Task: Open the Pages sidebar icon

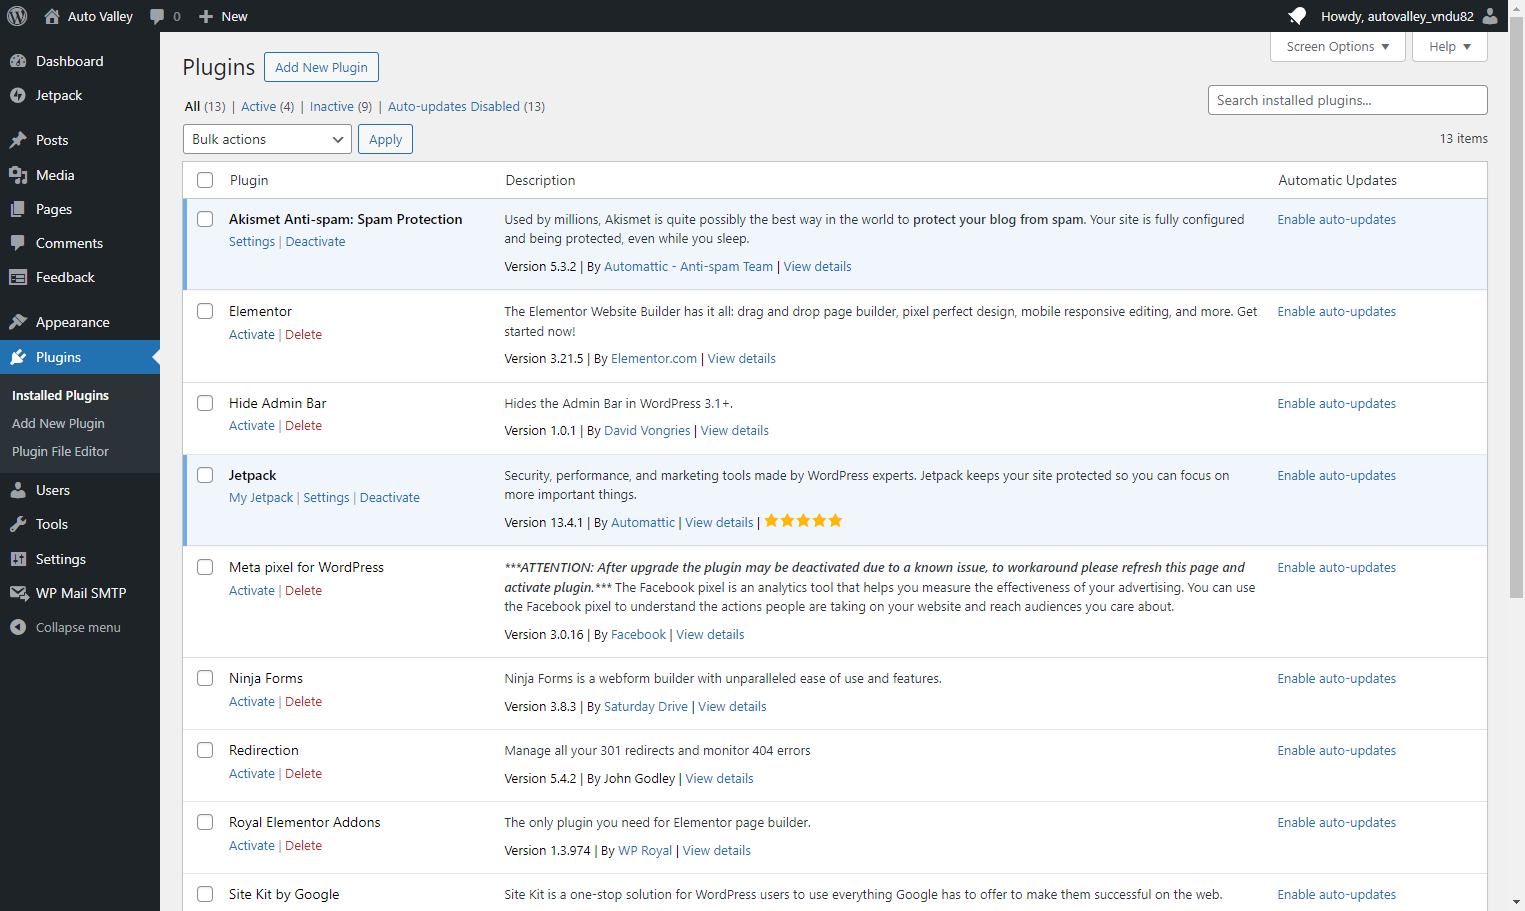Action: tap(18, 209)
